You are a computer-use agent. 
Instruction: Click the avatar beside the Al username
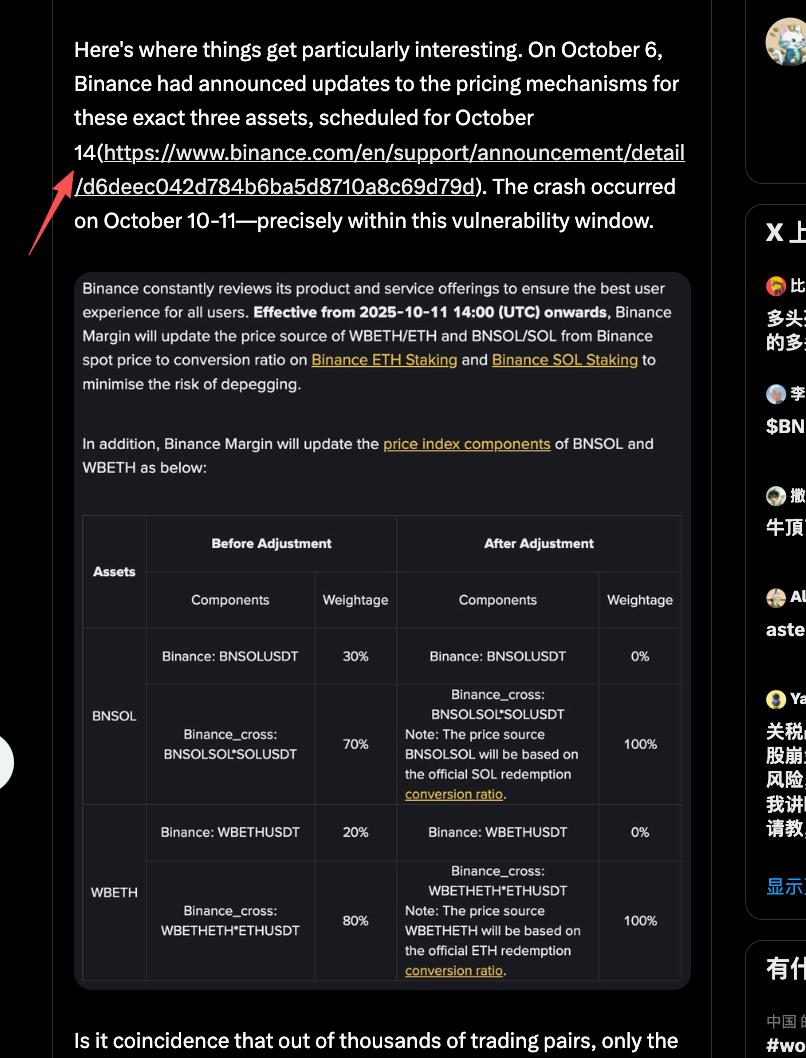point(776,598)
